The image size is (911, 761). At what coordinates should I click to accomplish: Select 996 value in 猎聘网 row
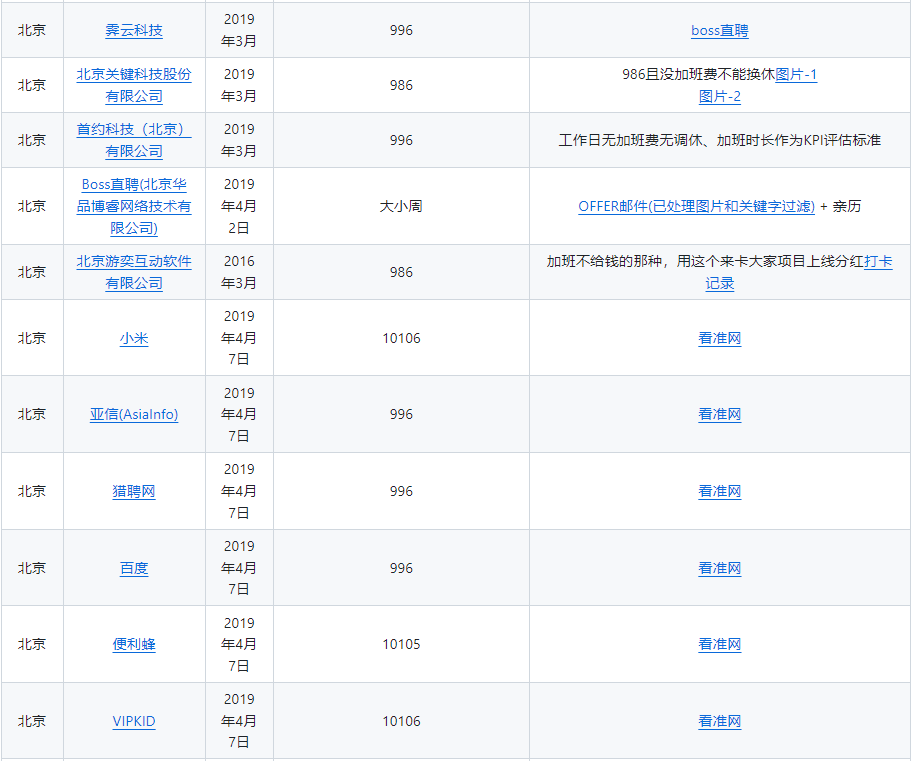pos(401,491)
